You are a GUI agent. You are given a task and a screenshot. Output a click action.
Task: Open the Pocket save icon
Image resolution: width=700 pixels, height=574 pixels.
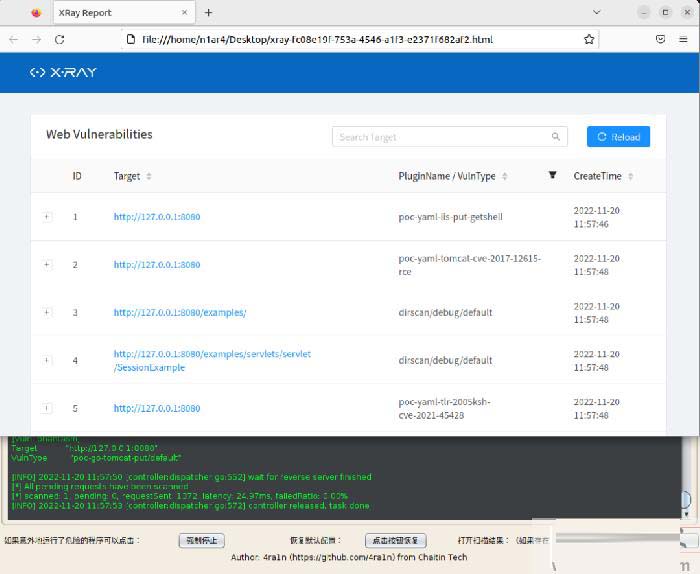point(660,39)
